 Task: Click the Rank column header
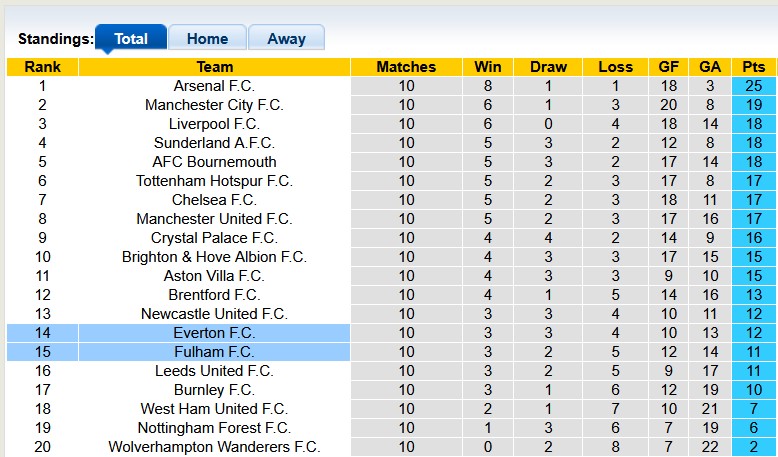tap(42, 67)
